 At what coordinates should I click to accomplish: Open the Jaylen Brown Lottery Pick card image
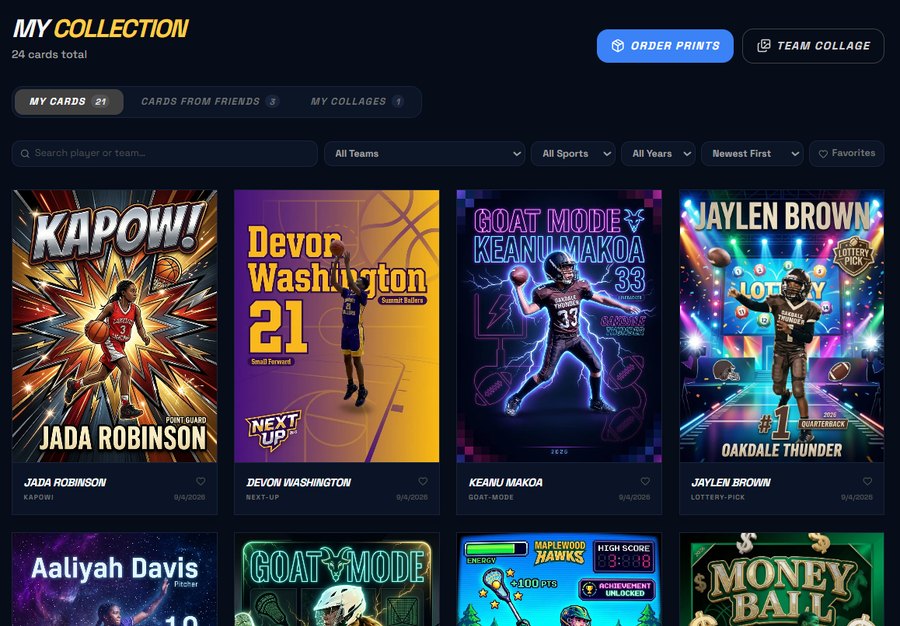(x=782, y=326)
